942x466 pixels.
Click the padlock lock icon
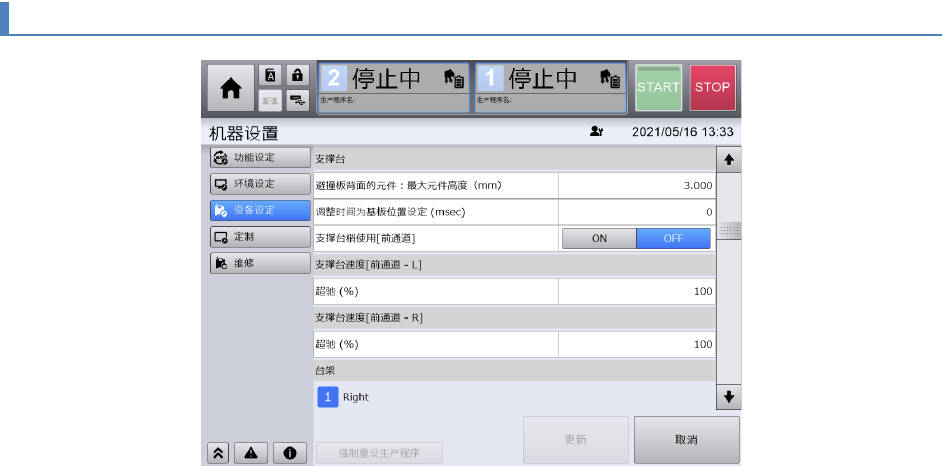[297, 76]
